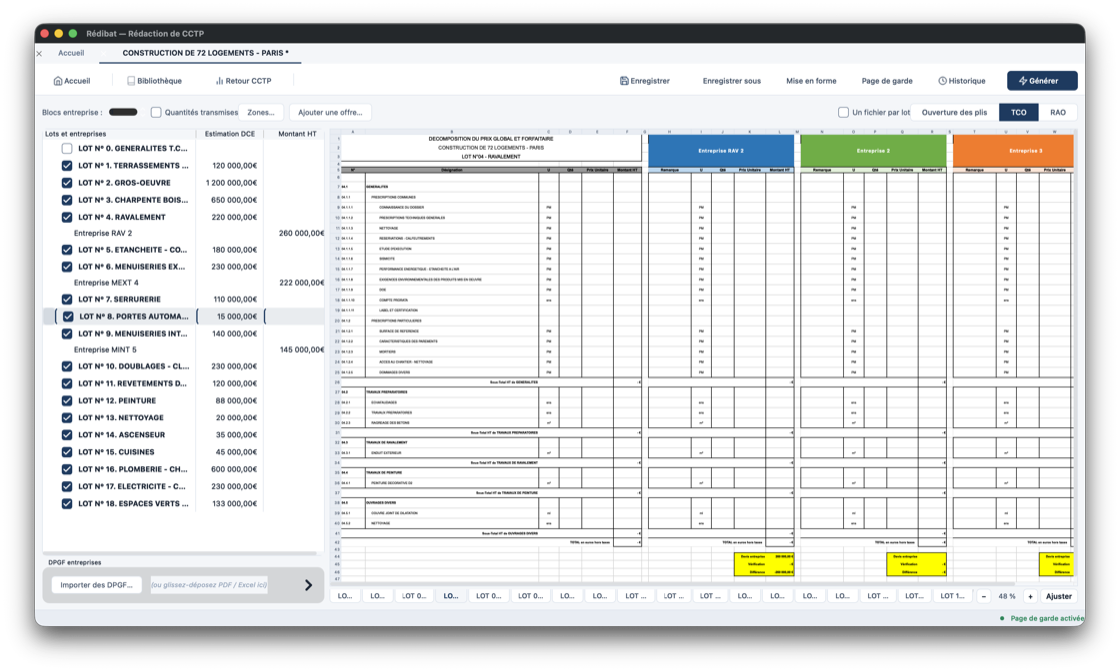
Task: Enable Quantités transmises checkbox
Action: coord(156,112)
